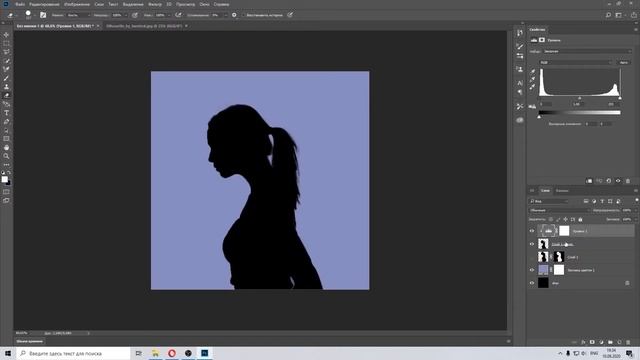This screenshot has width=640, height=360.
Task: Click the white point eyedropper in Levels
Action: click(533, 87)
